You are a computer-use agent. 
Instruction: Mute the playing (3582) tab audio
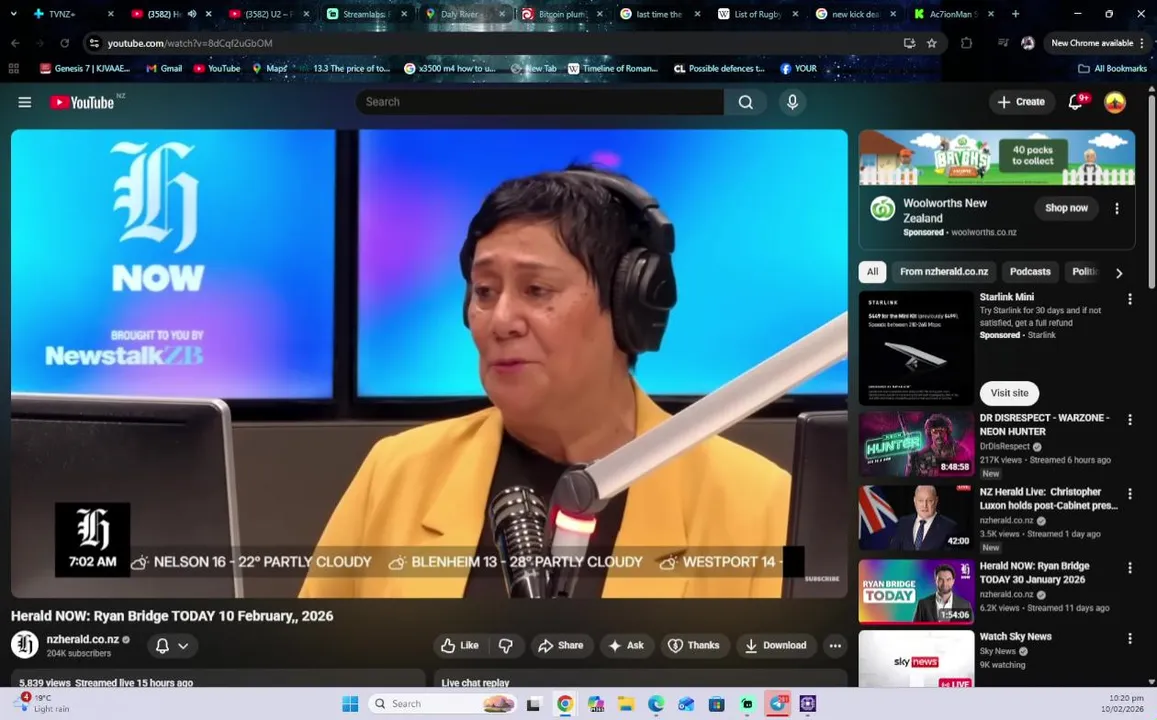(x=192, y=14)
